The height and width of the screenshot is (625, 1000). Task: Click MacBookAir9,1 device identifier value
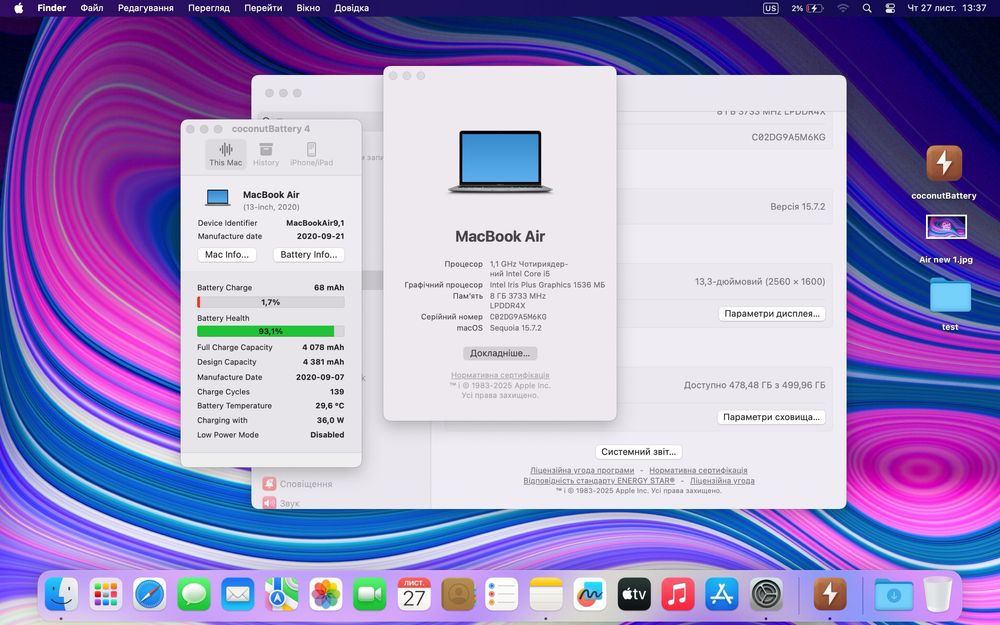click(x=315, y=223)
